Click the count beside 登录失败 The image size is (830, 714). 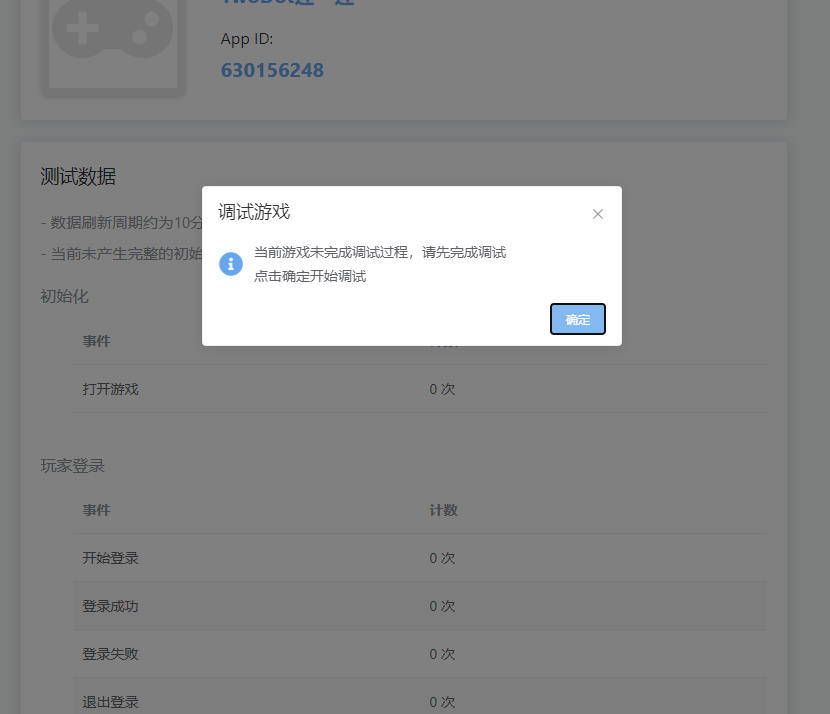[442, 654]
